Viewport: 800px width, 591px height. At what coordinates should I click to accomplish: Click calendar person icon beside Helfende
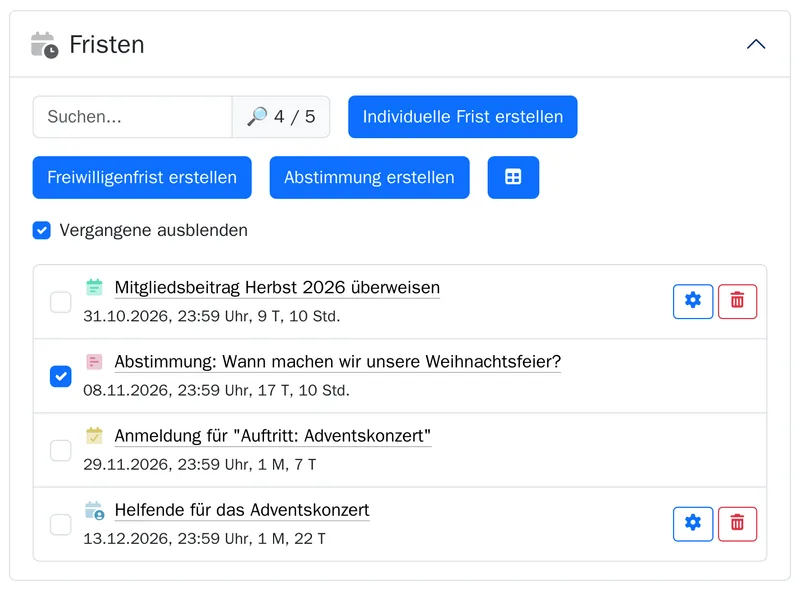94,510
